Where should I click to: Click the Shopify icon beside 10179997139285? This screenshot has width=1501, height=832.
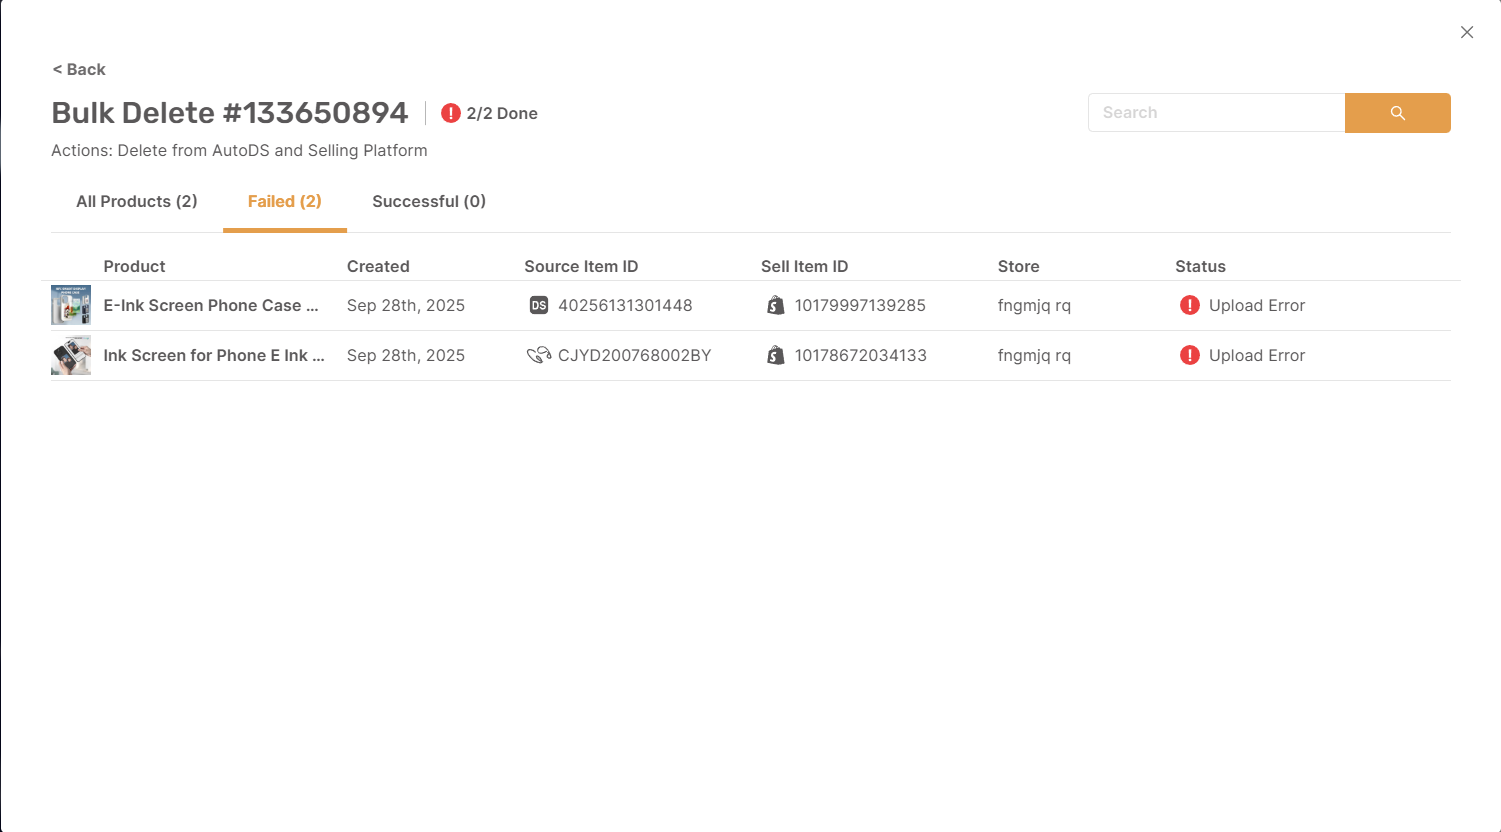pos(776,306)
